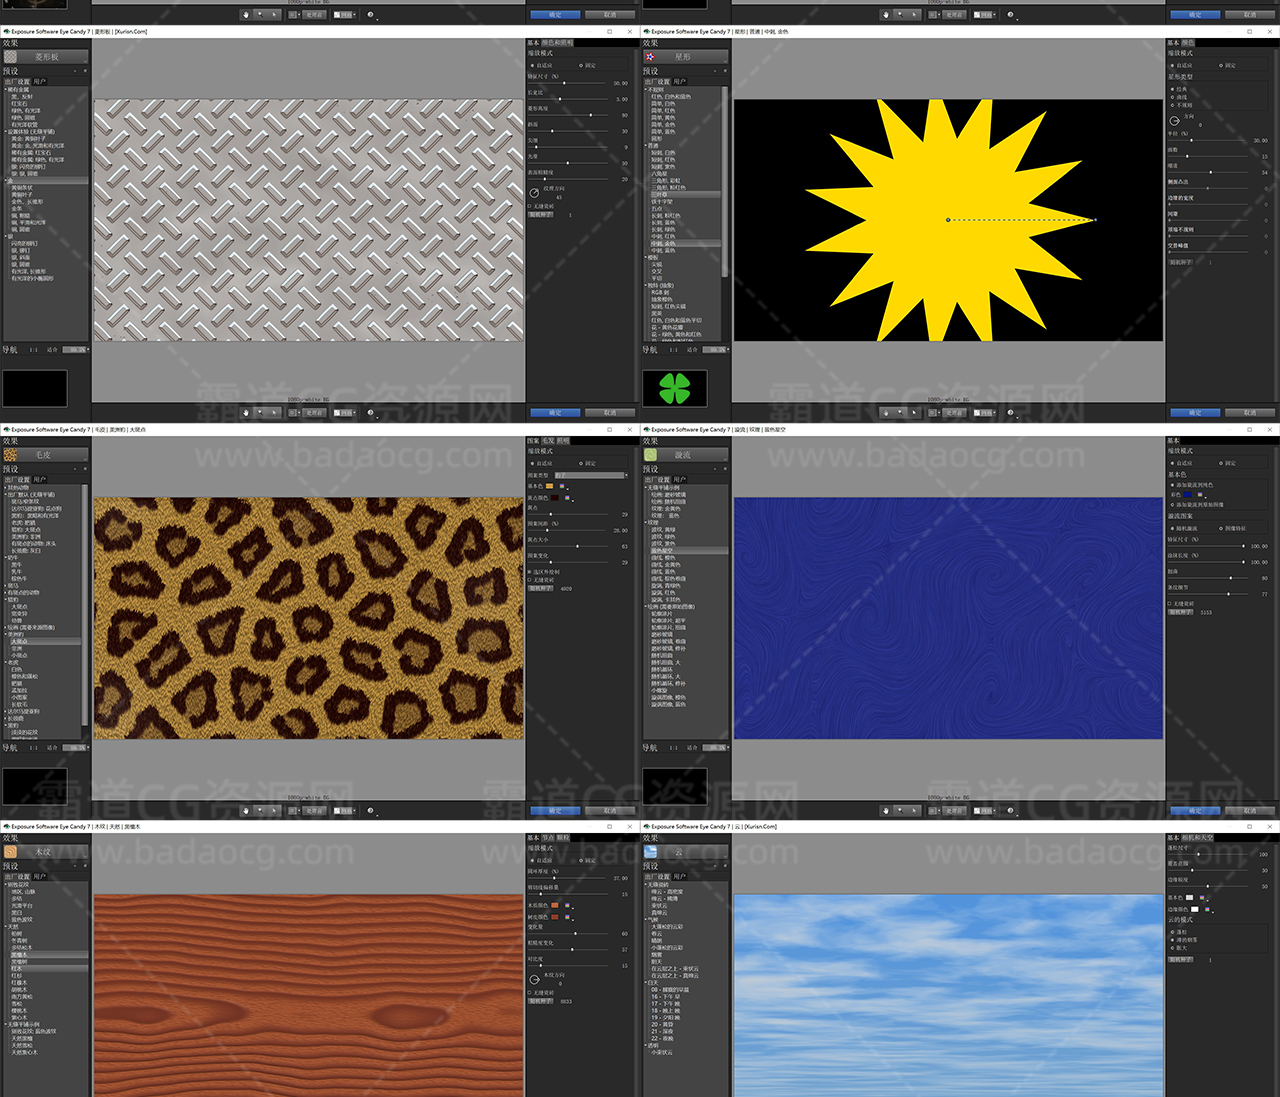Click the help question-mark icon in star window

(1010, 412)
